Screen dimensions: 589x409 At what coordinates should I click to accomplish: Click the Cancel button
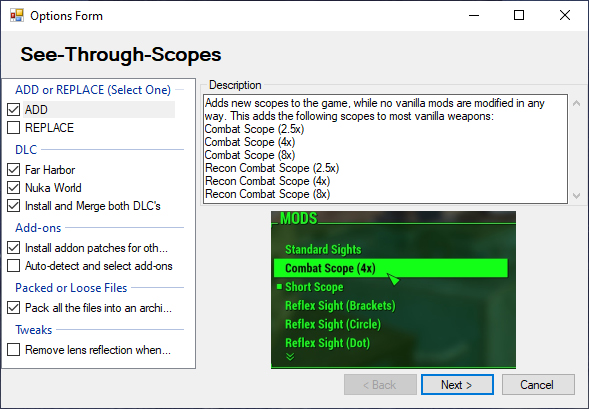point(538,385)
